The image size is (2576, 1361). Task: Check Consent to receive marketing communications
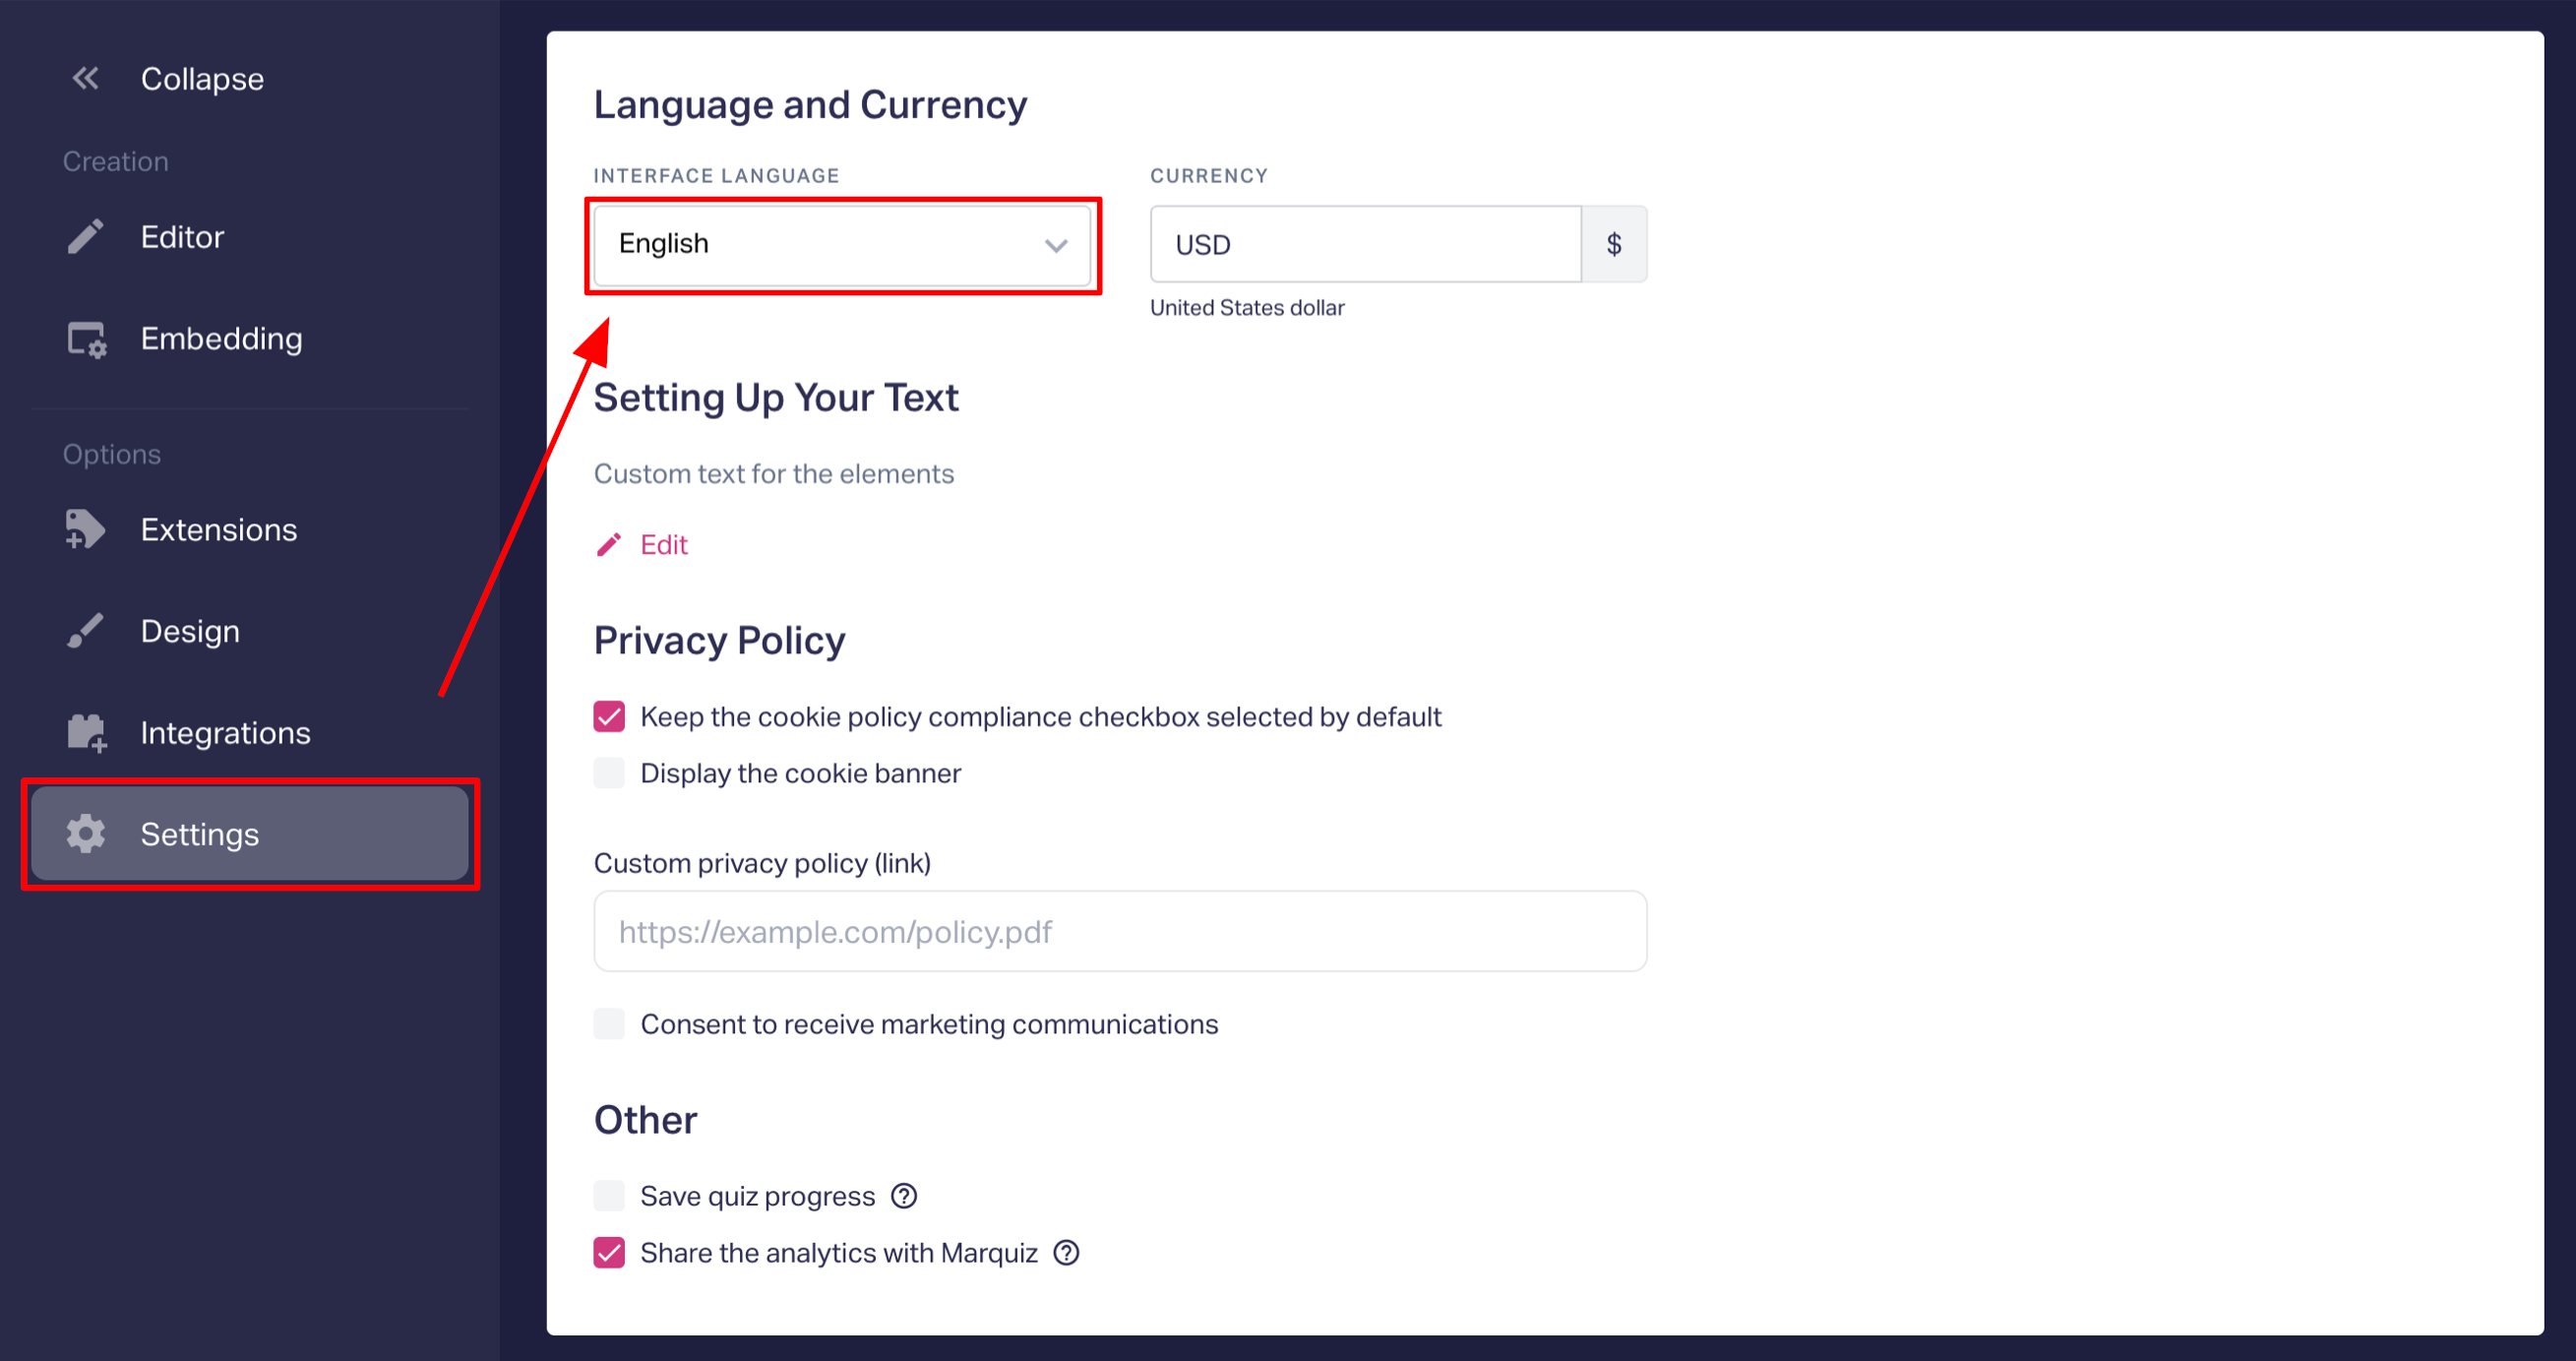[x=609, y=1024]
